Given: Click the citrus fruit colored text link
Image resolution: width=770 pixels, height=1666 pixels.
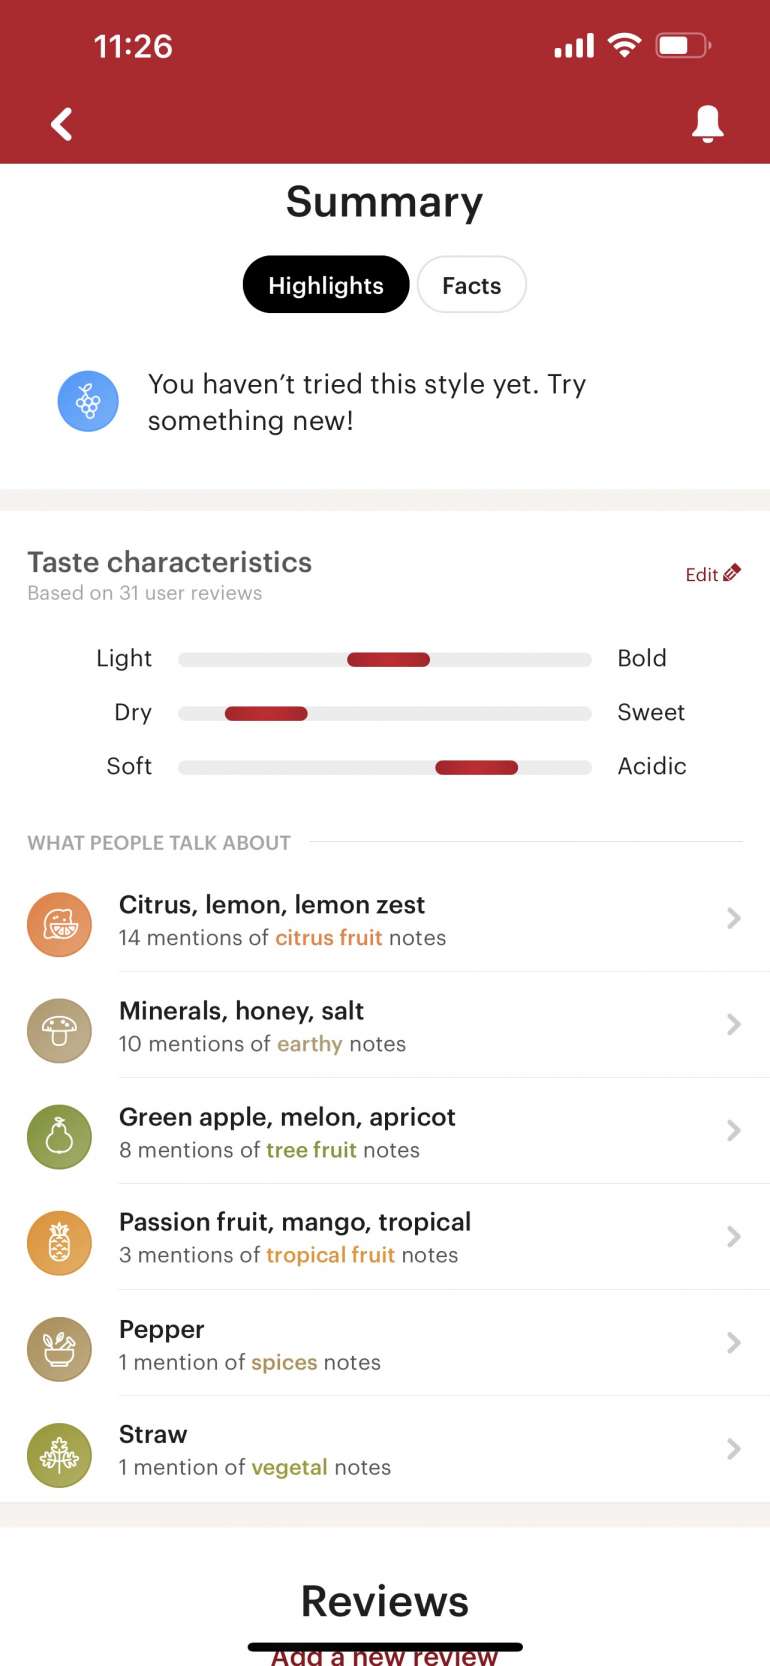Looking at the screenshot, I should tap(329, 937).
